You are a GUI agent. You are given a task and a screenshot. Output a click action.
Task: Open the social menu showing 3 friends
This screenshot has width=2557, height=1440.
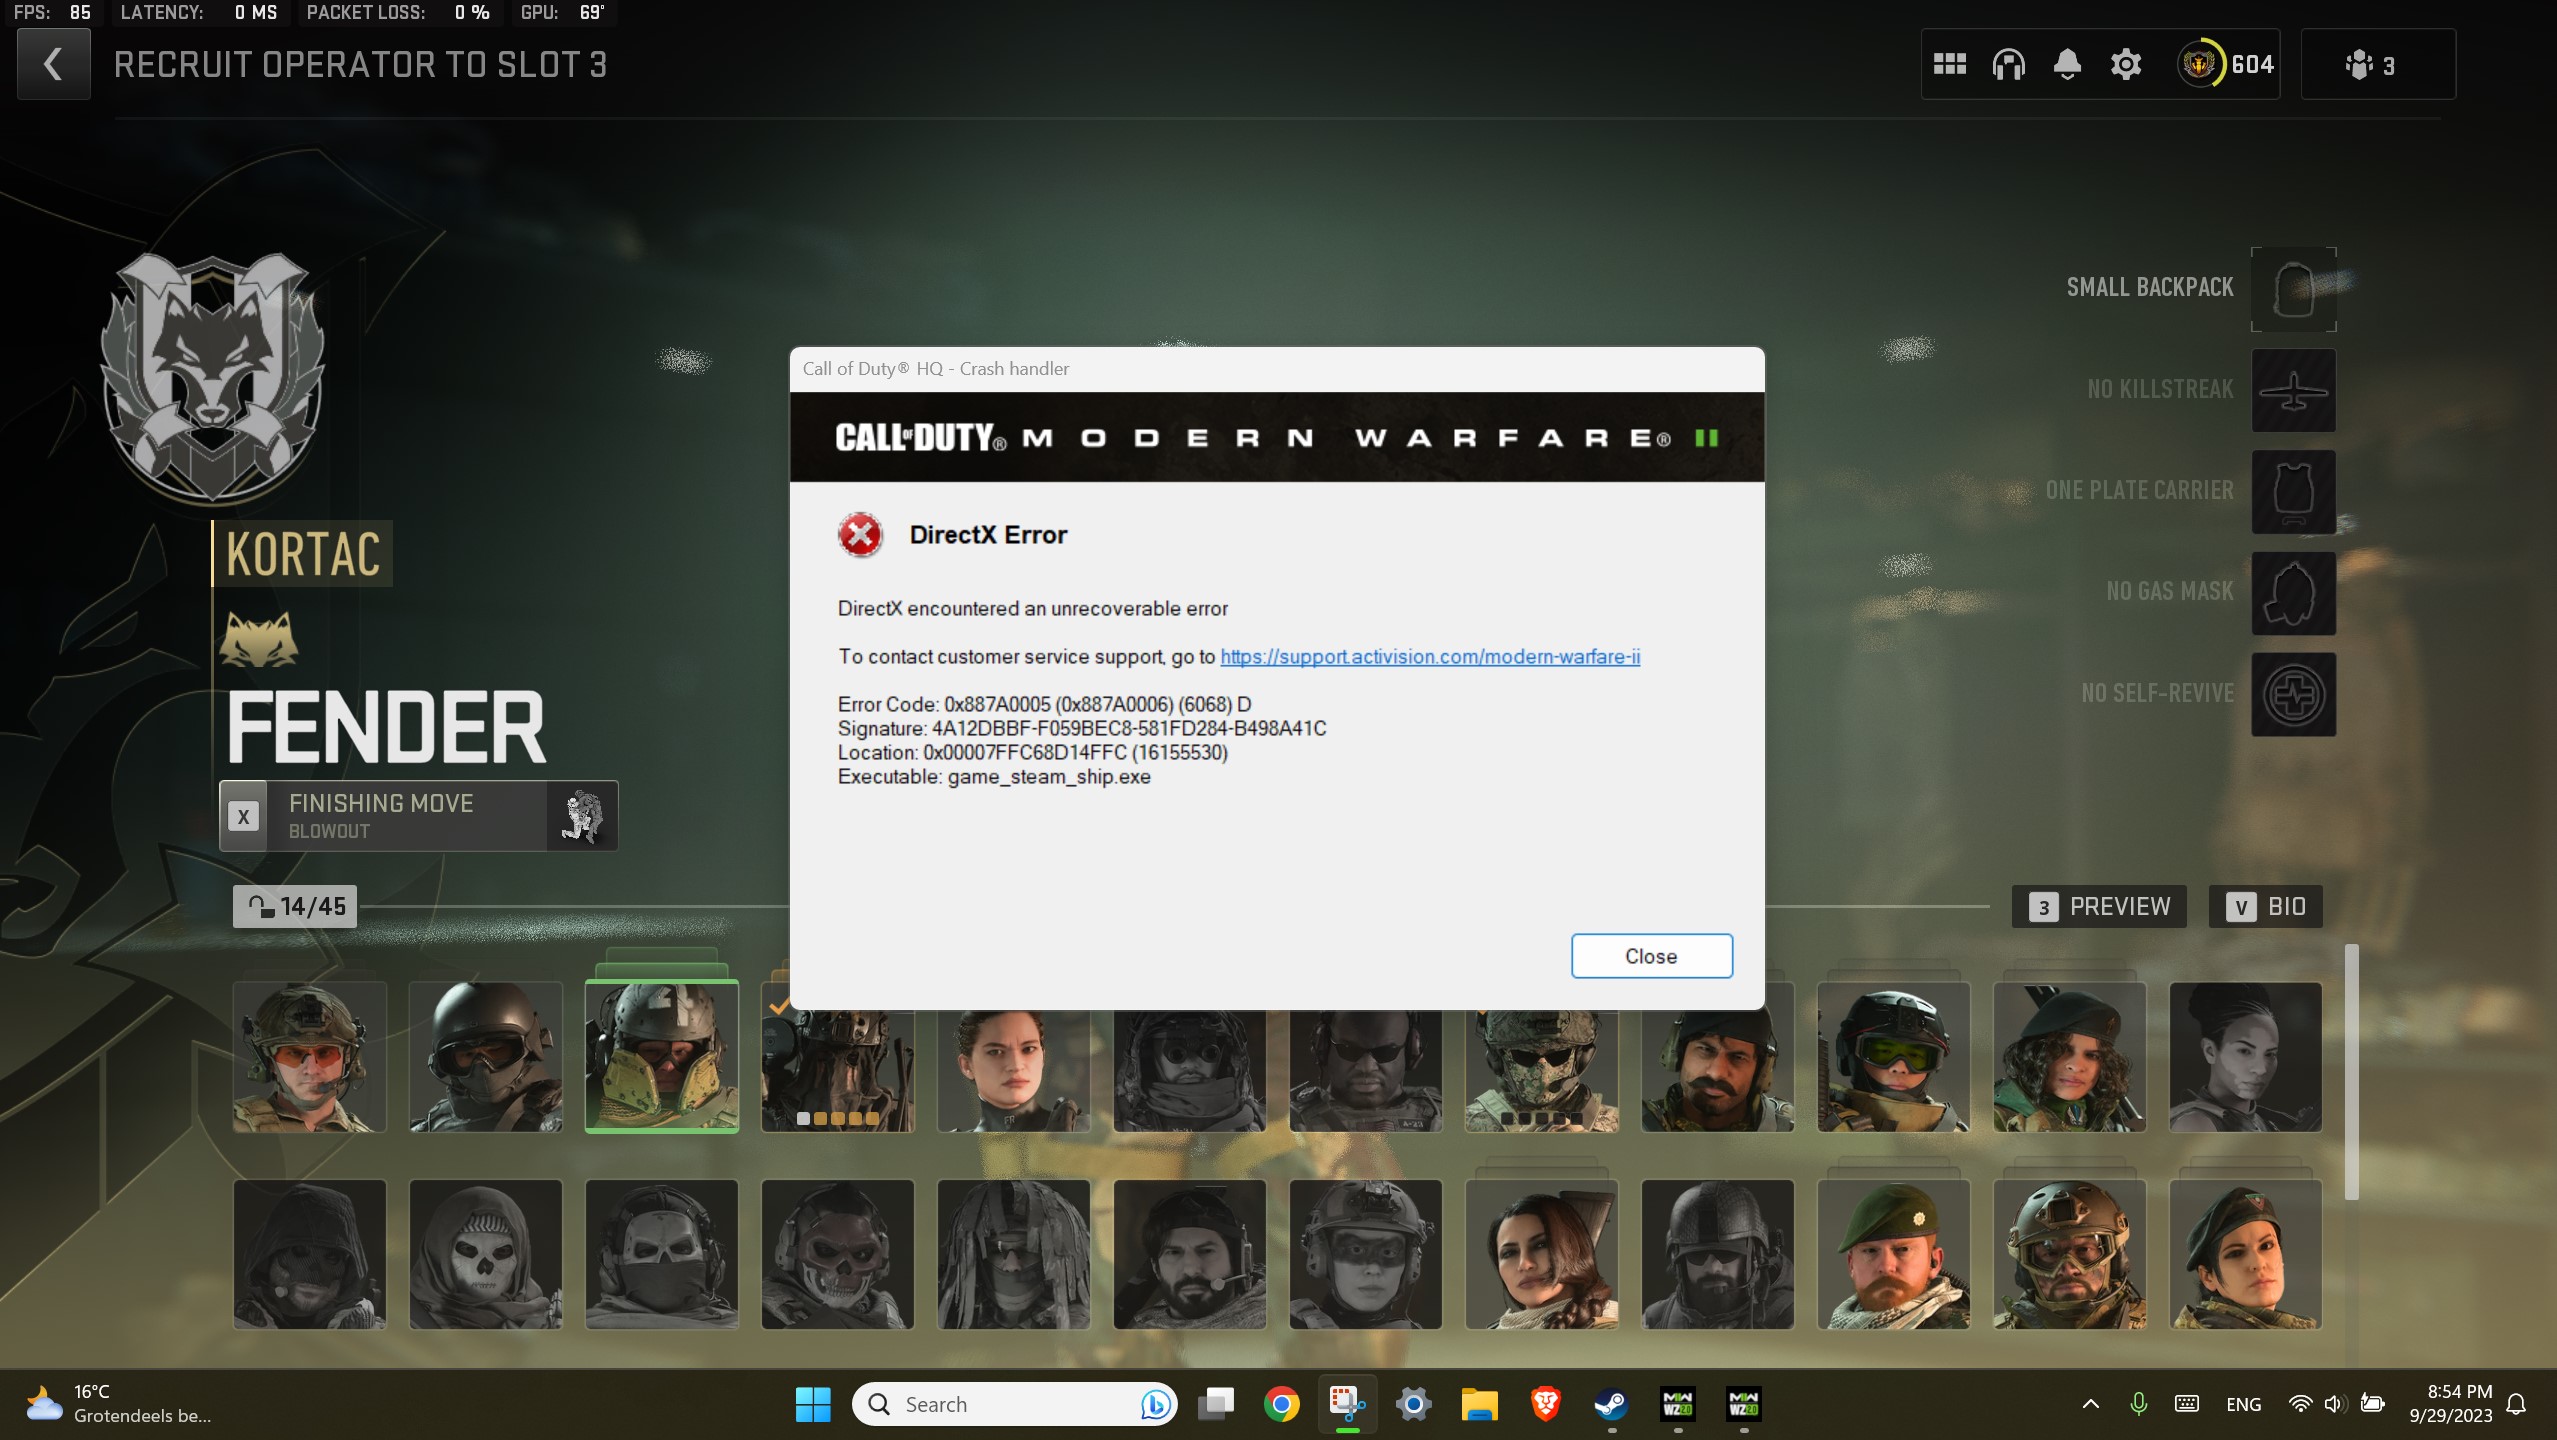[x=2377, y=64]
